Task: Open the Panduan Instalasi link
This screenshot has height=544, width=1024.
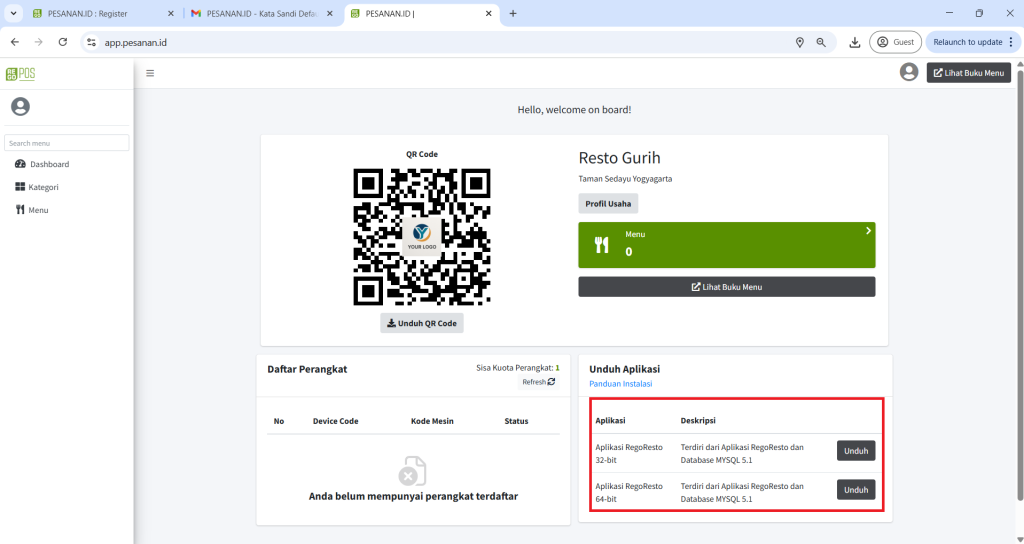Action: [x=620, y=384]
